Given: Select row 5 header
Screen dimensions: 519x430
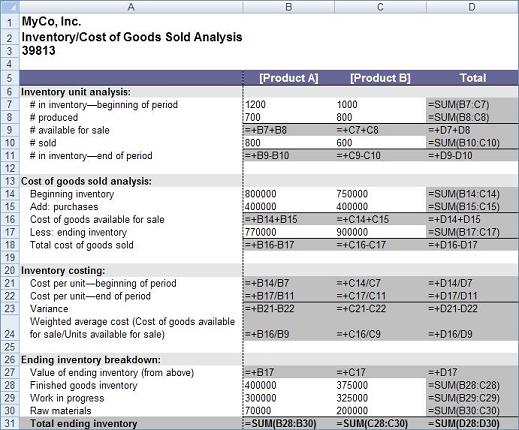Looking at the screenshot, I should click(x=10, y=78).
